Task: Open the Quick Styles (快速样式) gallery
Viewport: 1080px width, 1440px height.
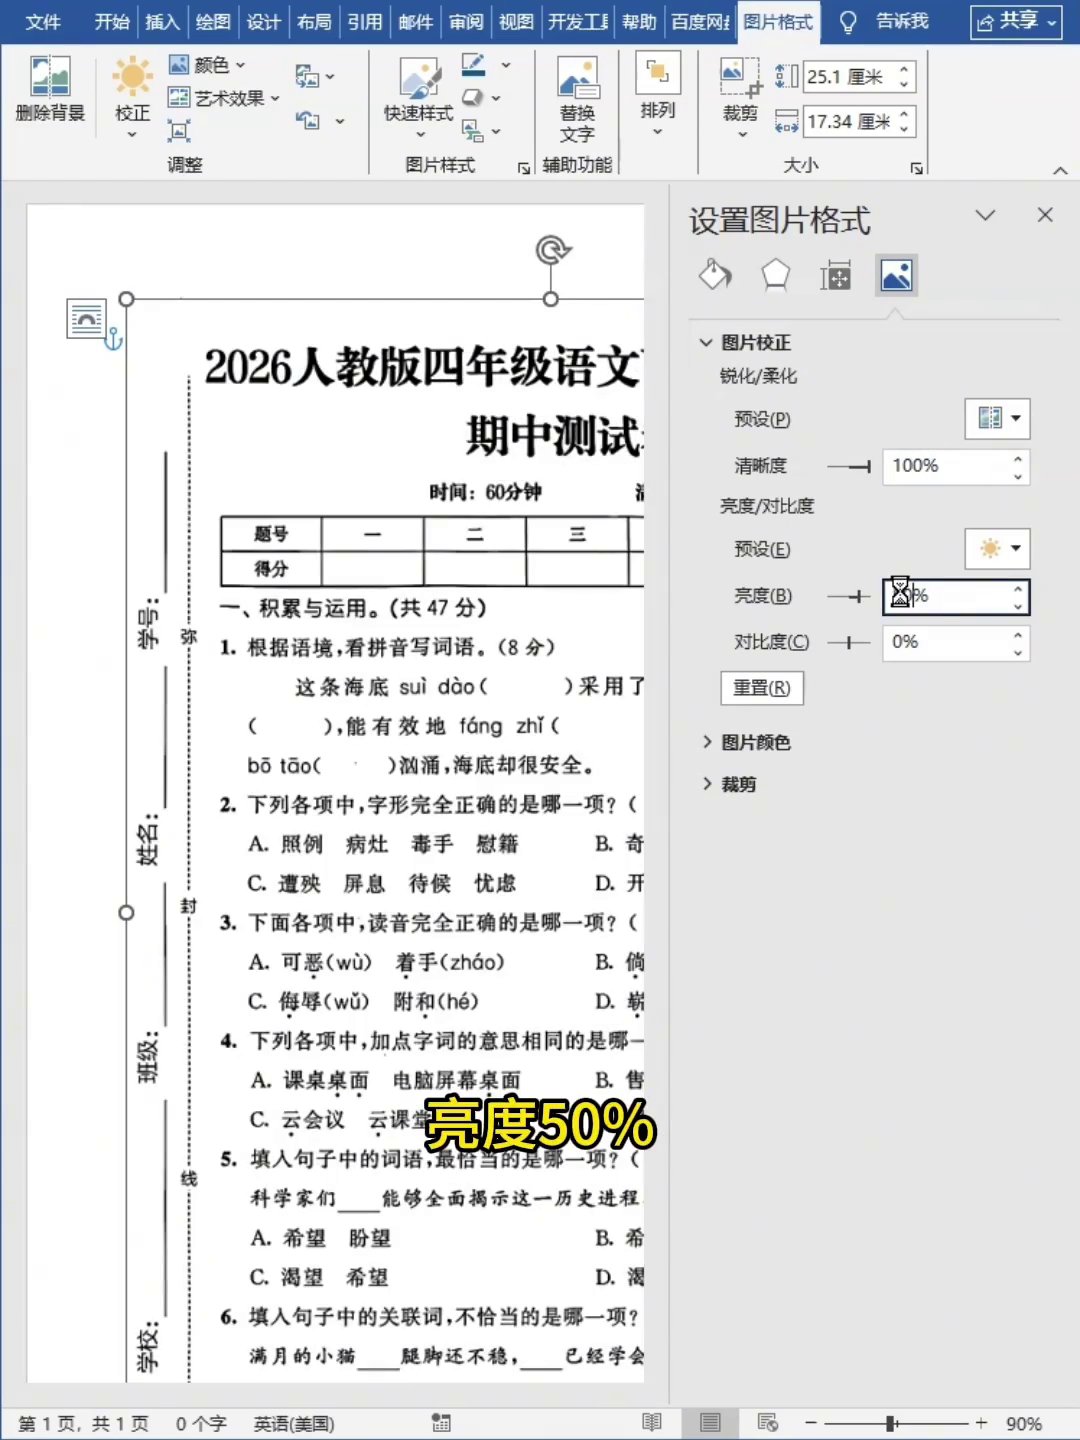Action: [420, 78]
